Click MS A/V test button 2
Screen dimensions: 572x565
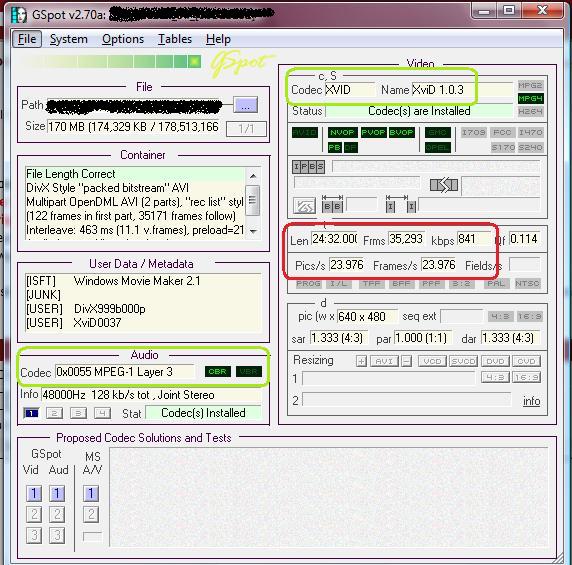(x=91, y=514)
